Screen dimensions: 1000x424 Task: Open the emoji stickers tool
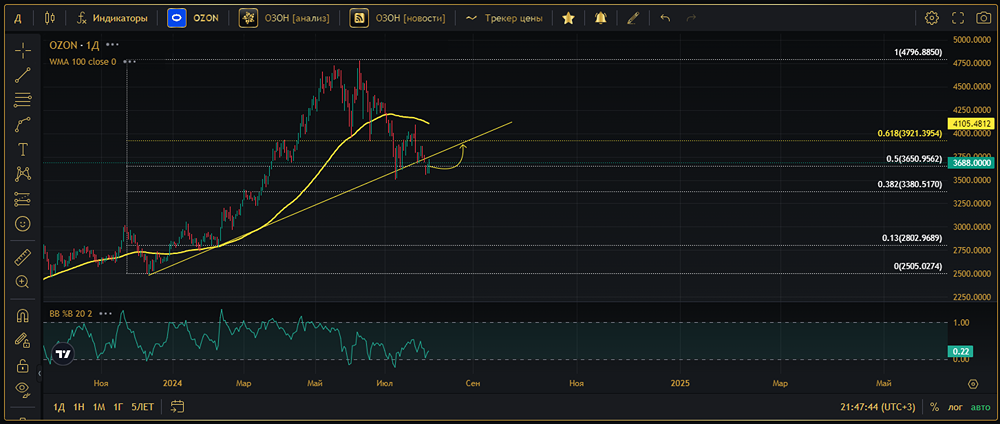coord(22,224)
